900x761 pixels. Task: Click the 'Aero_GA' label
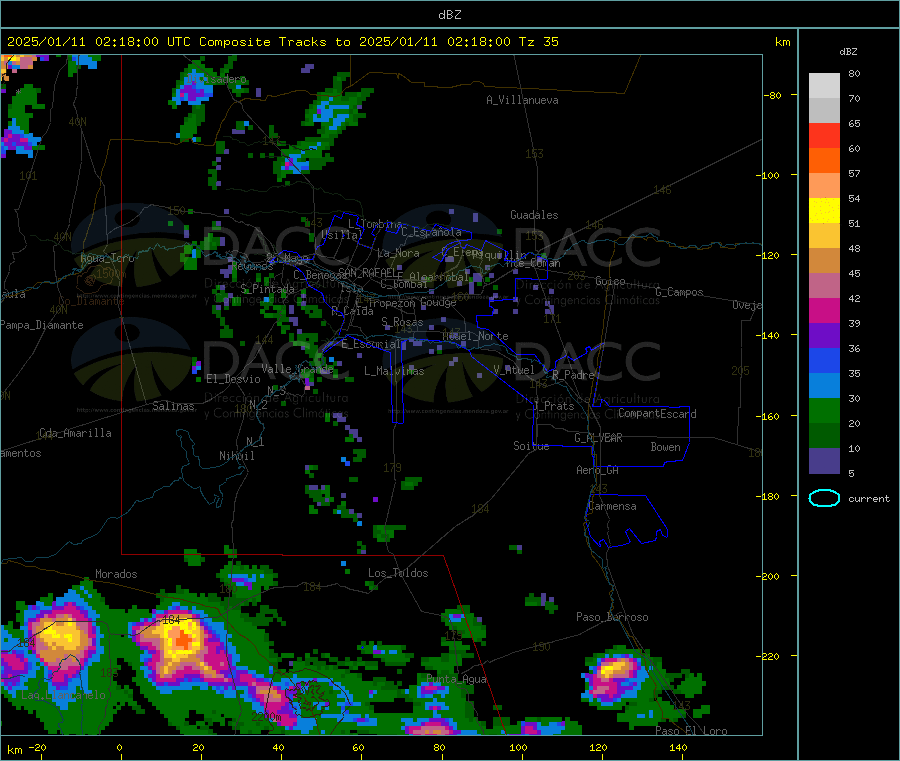point(597,470)
